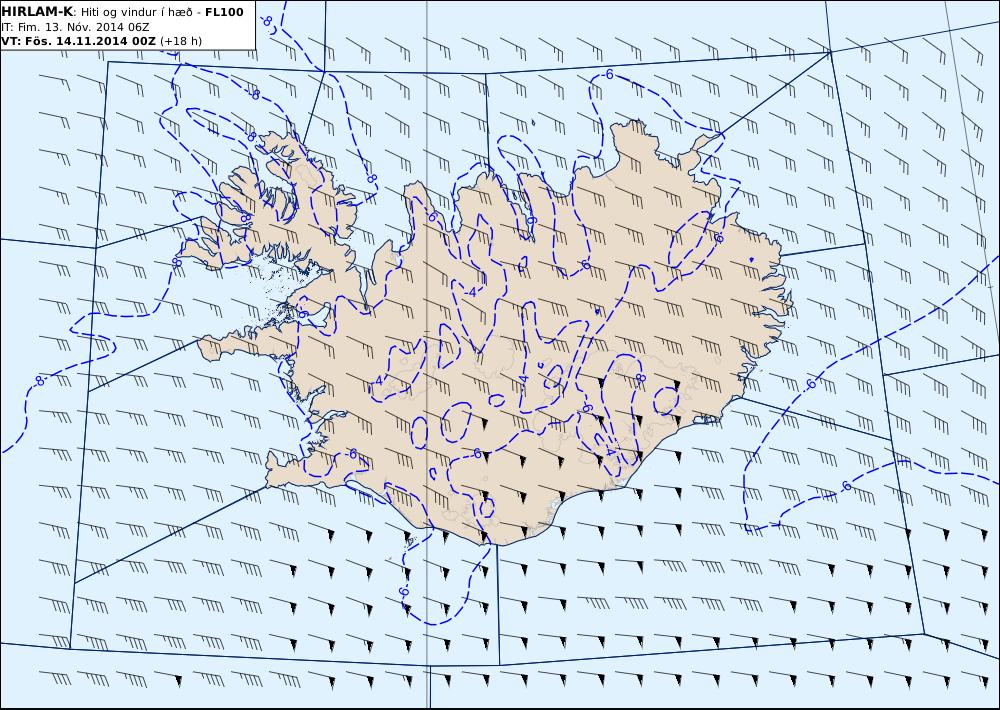
Task: Click the -6 isotherm label offshore south of Iceland
Action: tap(403, 591)
